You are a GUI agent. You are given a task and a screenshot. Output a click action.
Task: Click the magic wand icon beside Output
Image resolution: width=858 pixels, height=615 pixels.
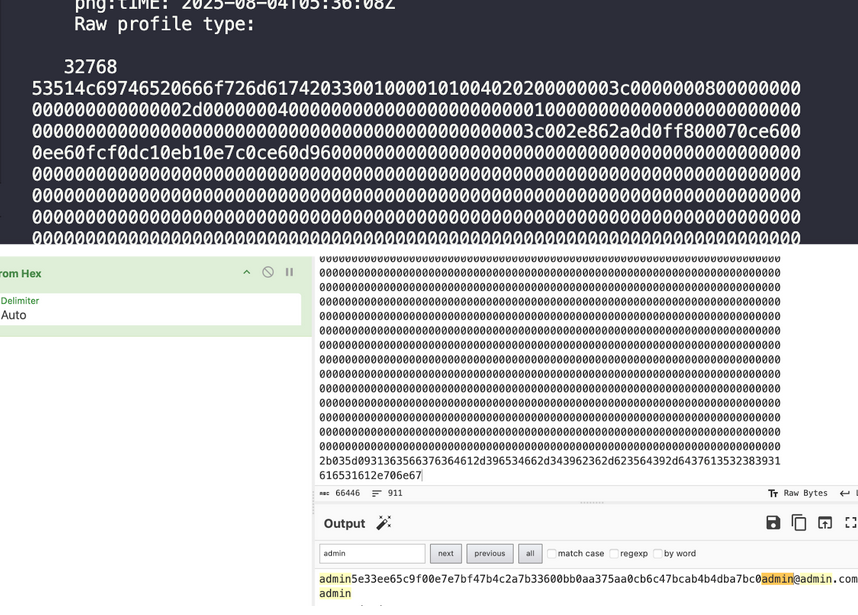(x=383, y=523)
